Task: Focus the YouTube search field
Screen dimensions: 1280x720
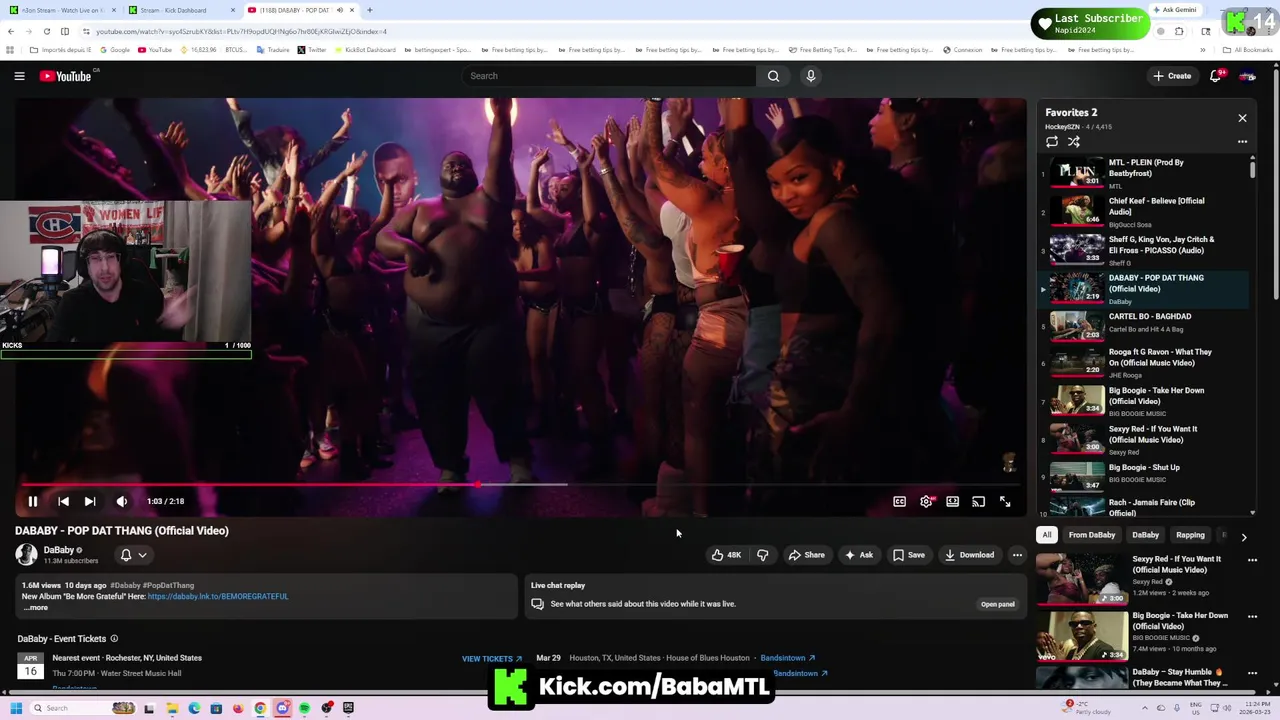Action: click(609, 76)
